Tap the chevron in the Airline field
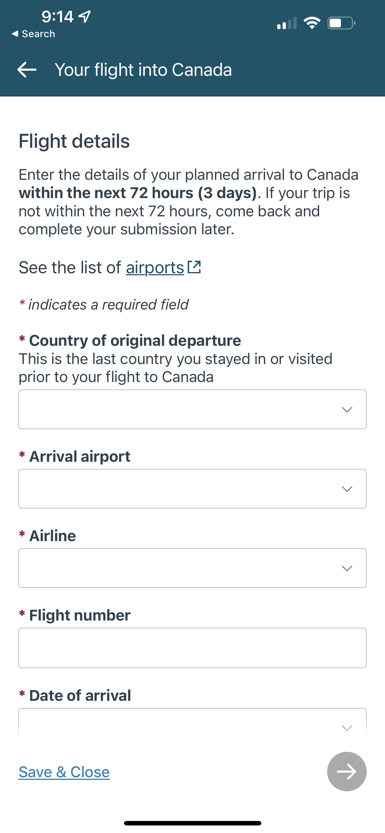Screen dimensions: 385x833 [x=347, y=568]
